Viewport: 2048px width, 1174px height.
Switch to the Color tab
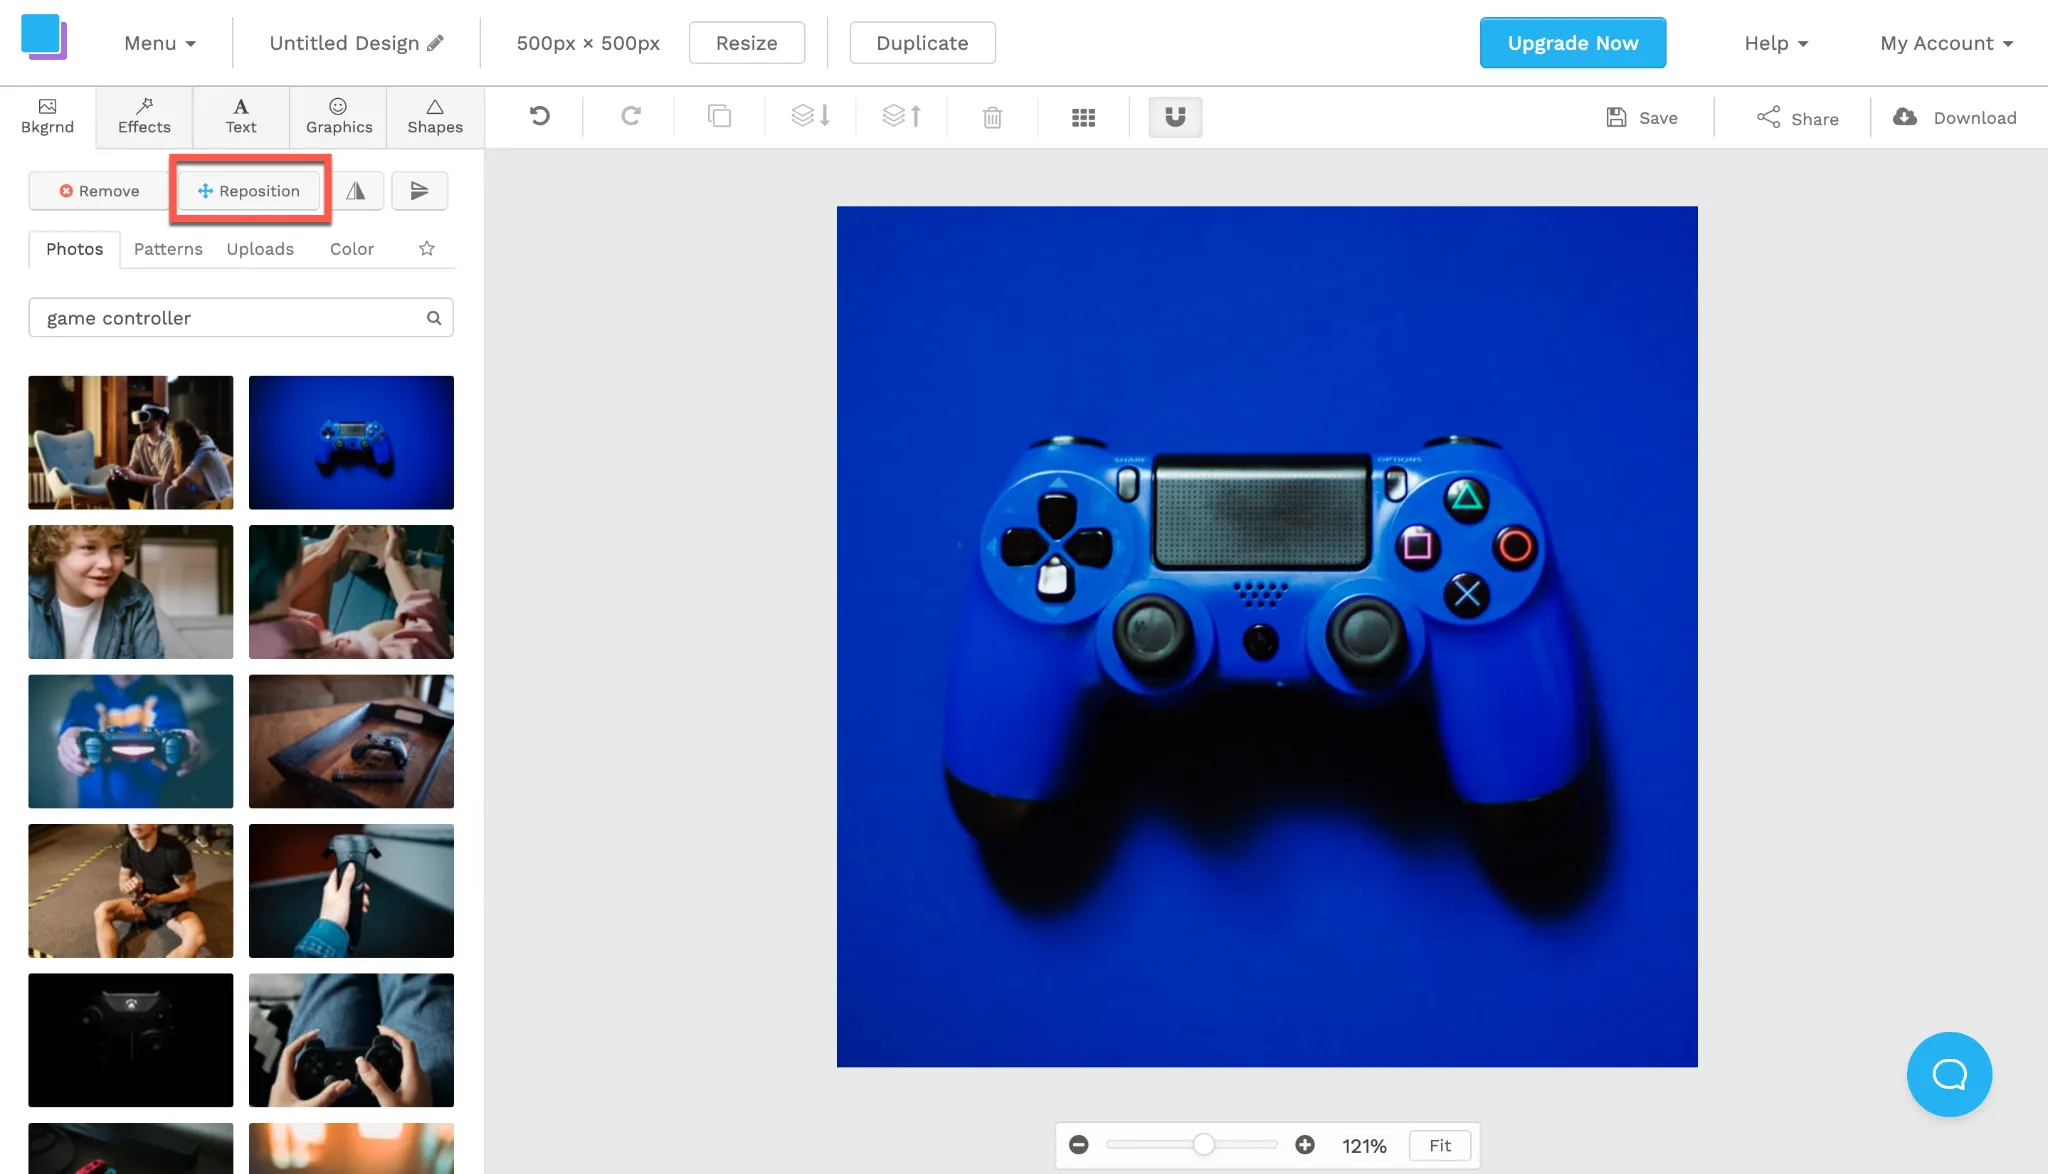[x=352, y=249]
